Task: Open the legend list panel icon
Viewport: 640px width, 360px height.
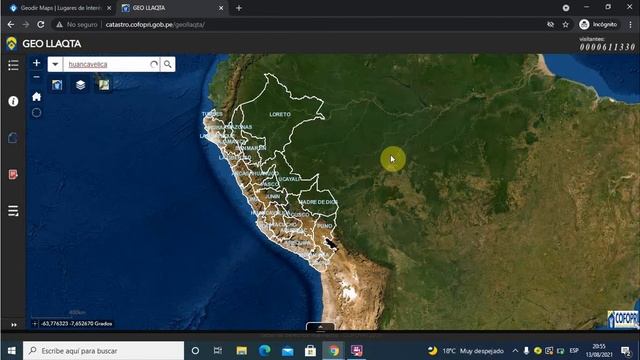Action: pyautogui.click(x=13, y=65)
